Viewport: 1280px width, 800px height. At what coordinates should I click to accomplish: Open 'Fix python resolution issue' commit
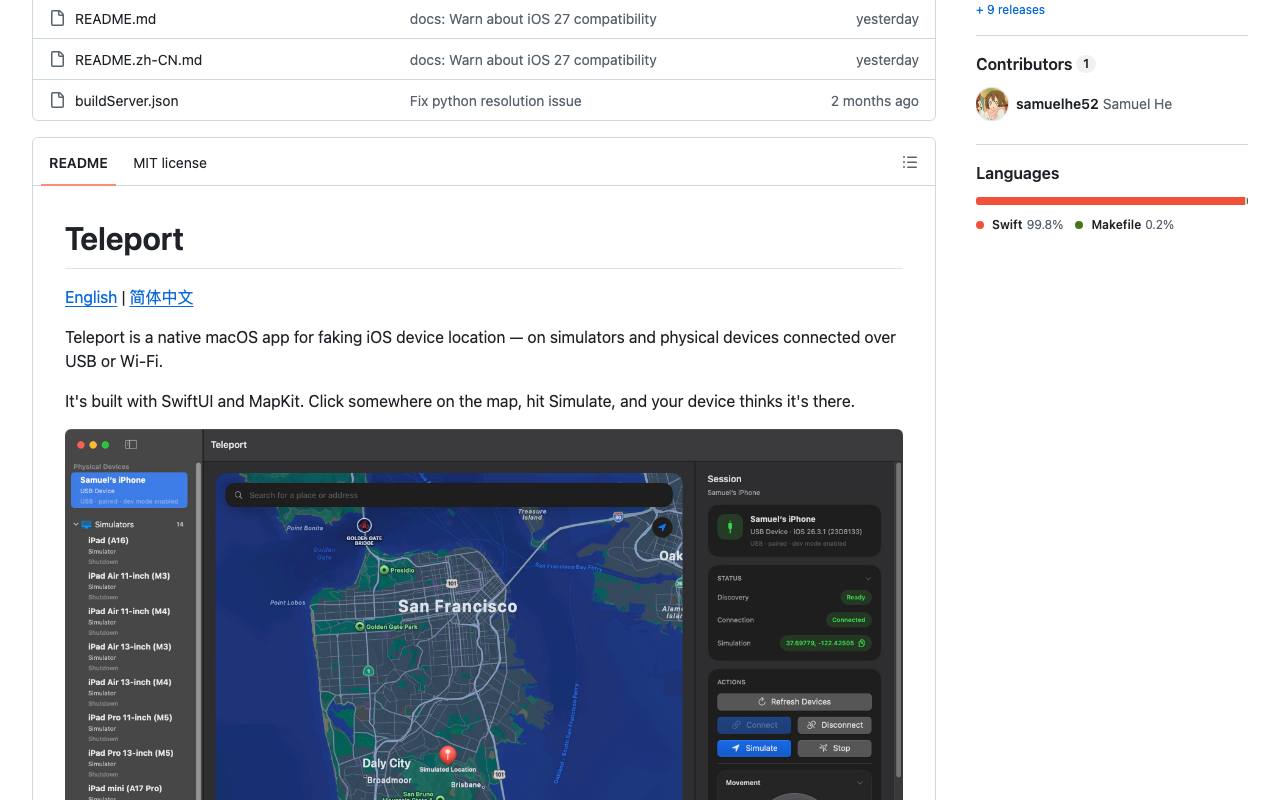click(x=495, y=101)
